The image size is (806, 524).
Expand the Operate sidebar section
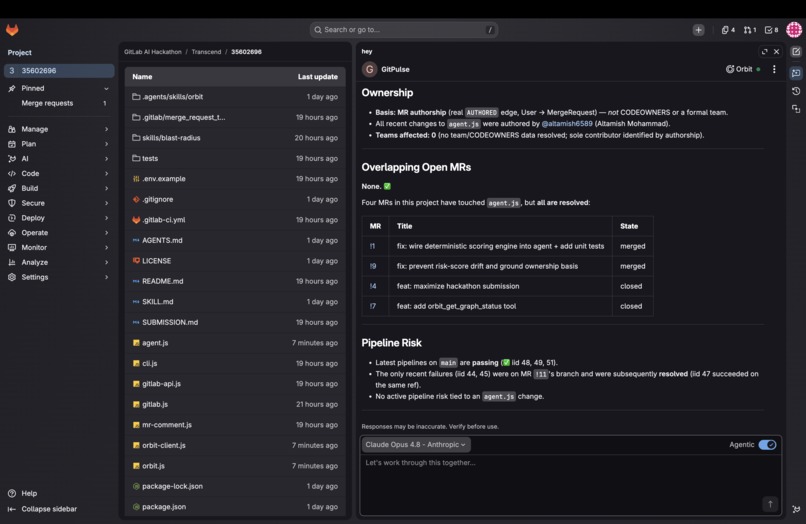click(59, 232)
